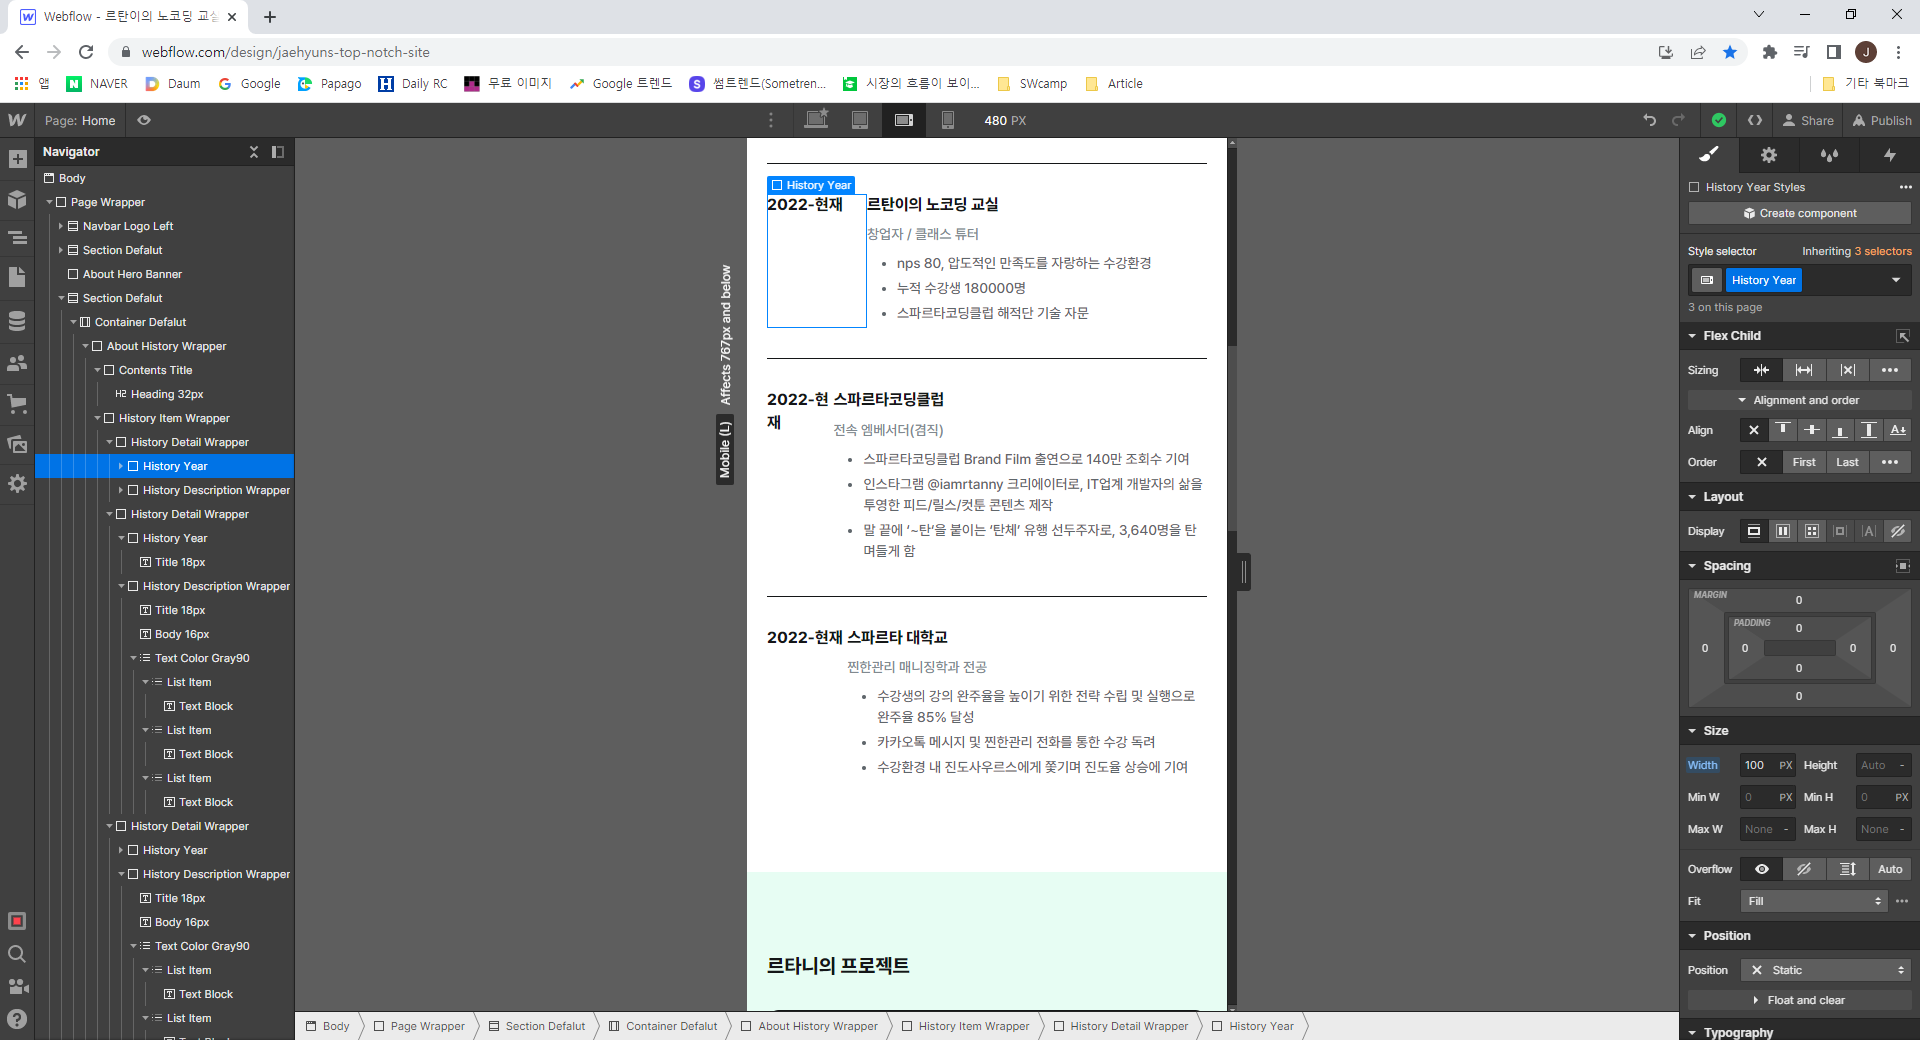Click the green publish status check icon
The height and width of the screenshot is (1040, 1920).
(1718, 120)
